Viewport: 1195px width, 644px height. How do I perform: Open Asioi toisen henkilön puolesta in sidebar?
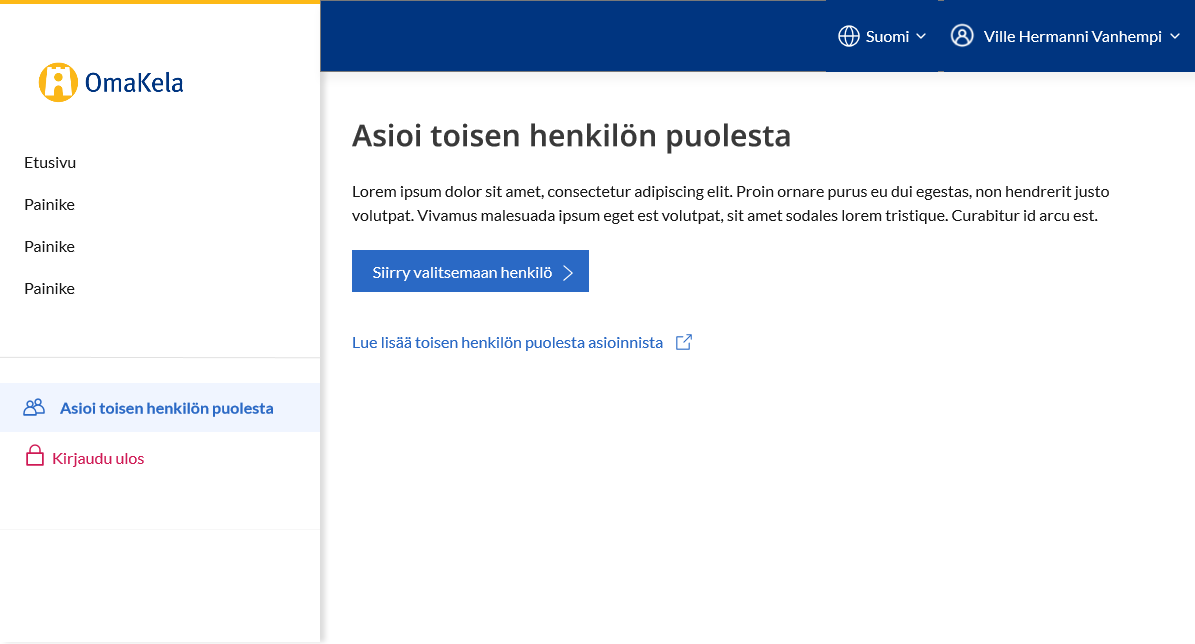tap(166, 408)
